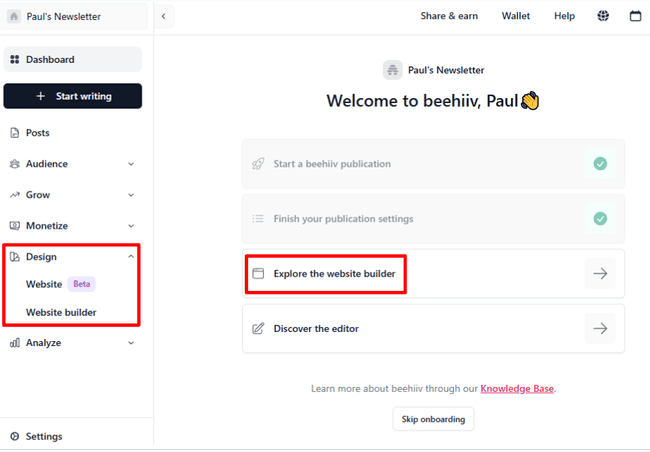Click the arrow on Discover the editor row
650x452 pixels.
(x=600, y=328)
